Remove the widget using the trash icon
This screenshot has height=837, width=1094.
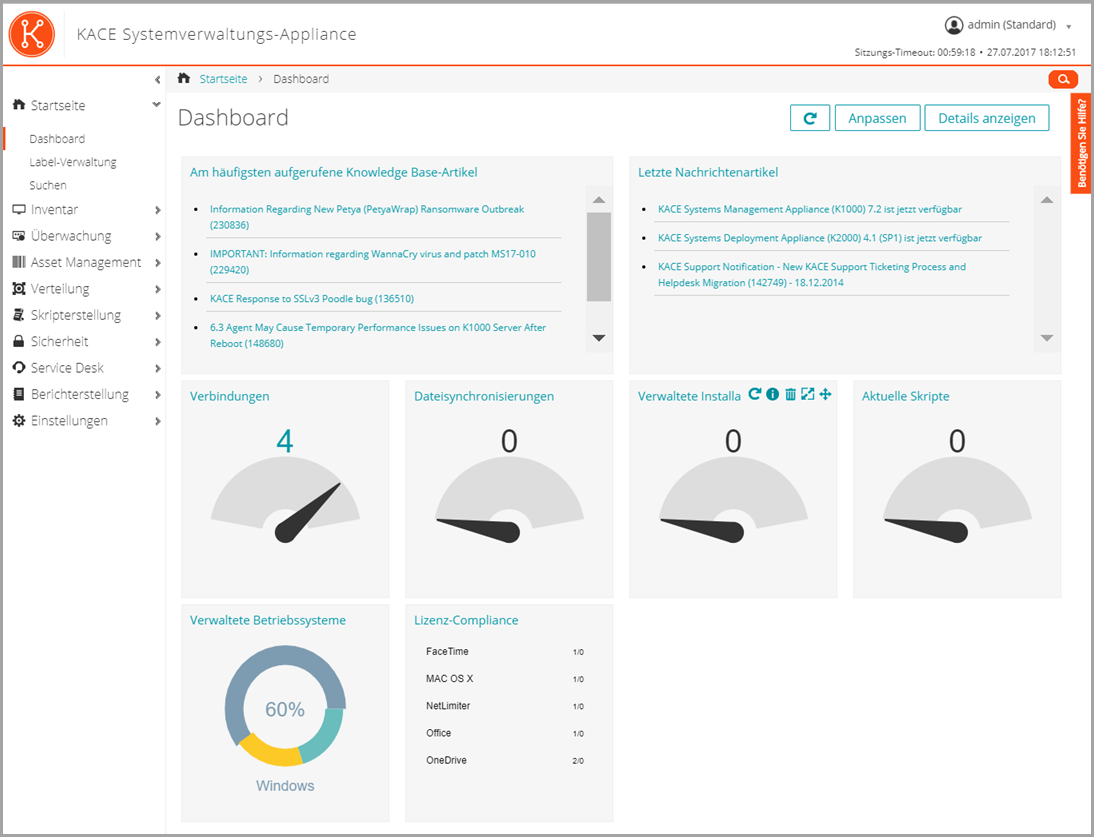(790, 394)
